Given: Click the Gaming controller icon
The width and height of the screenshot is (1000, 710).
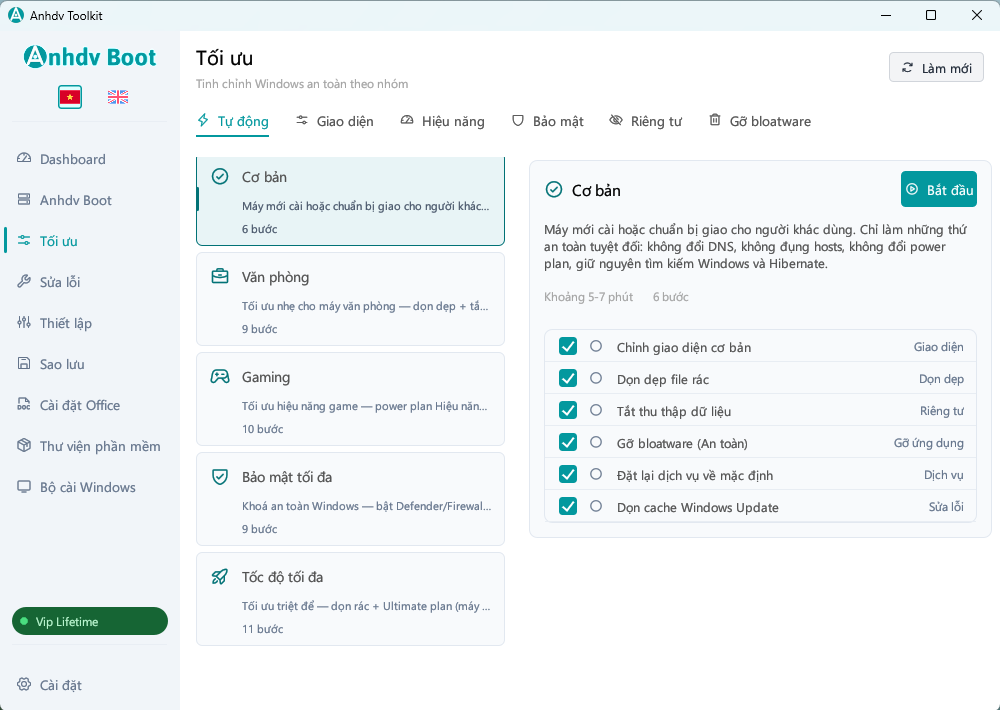Looking at the screenshot, I should [220, 376].
